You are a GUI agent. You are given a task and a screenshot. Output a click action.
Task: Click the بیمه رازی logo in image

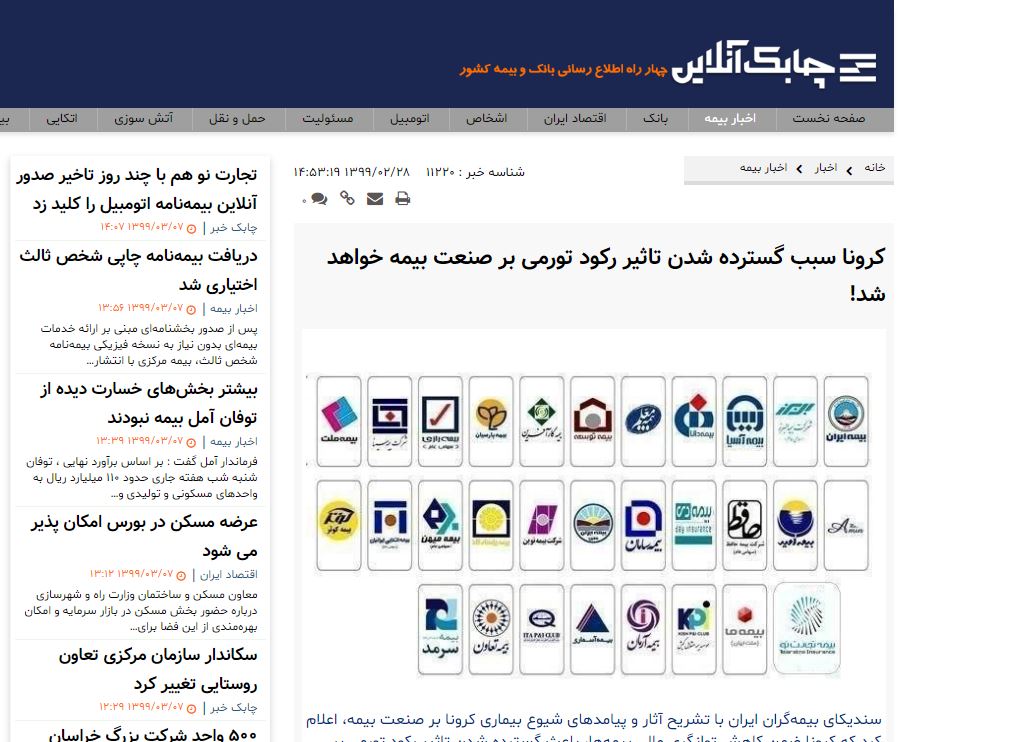pyautogui.click(x=440, y=421)
